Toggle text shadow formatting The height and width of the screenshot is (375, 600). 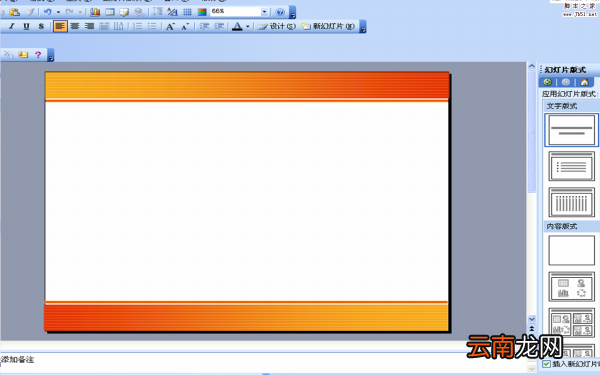tap(41, 26)
